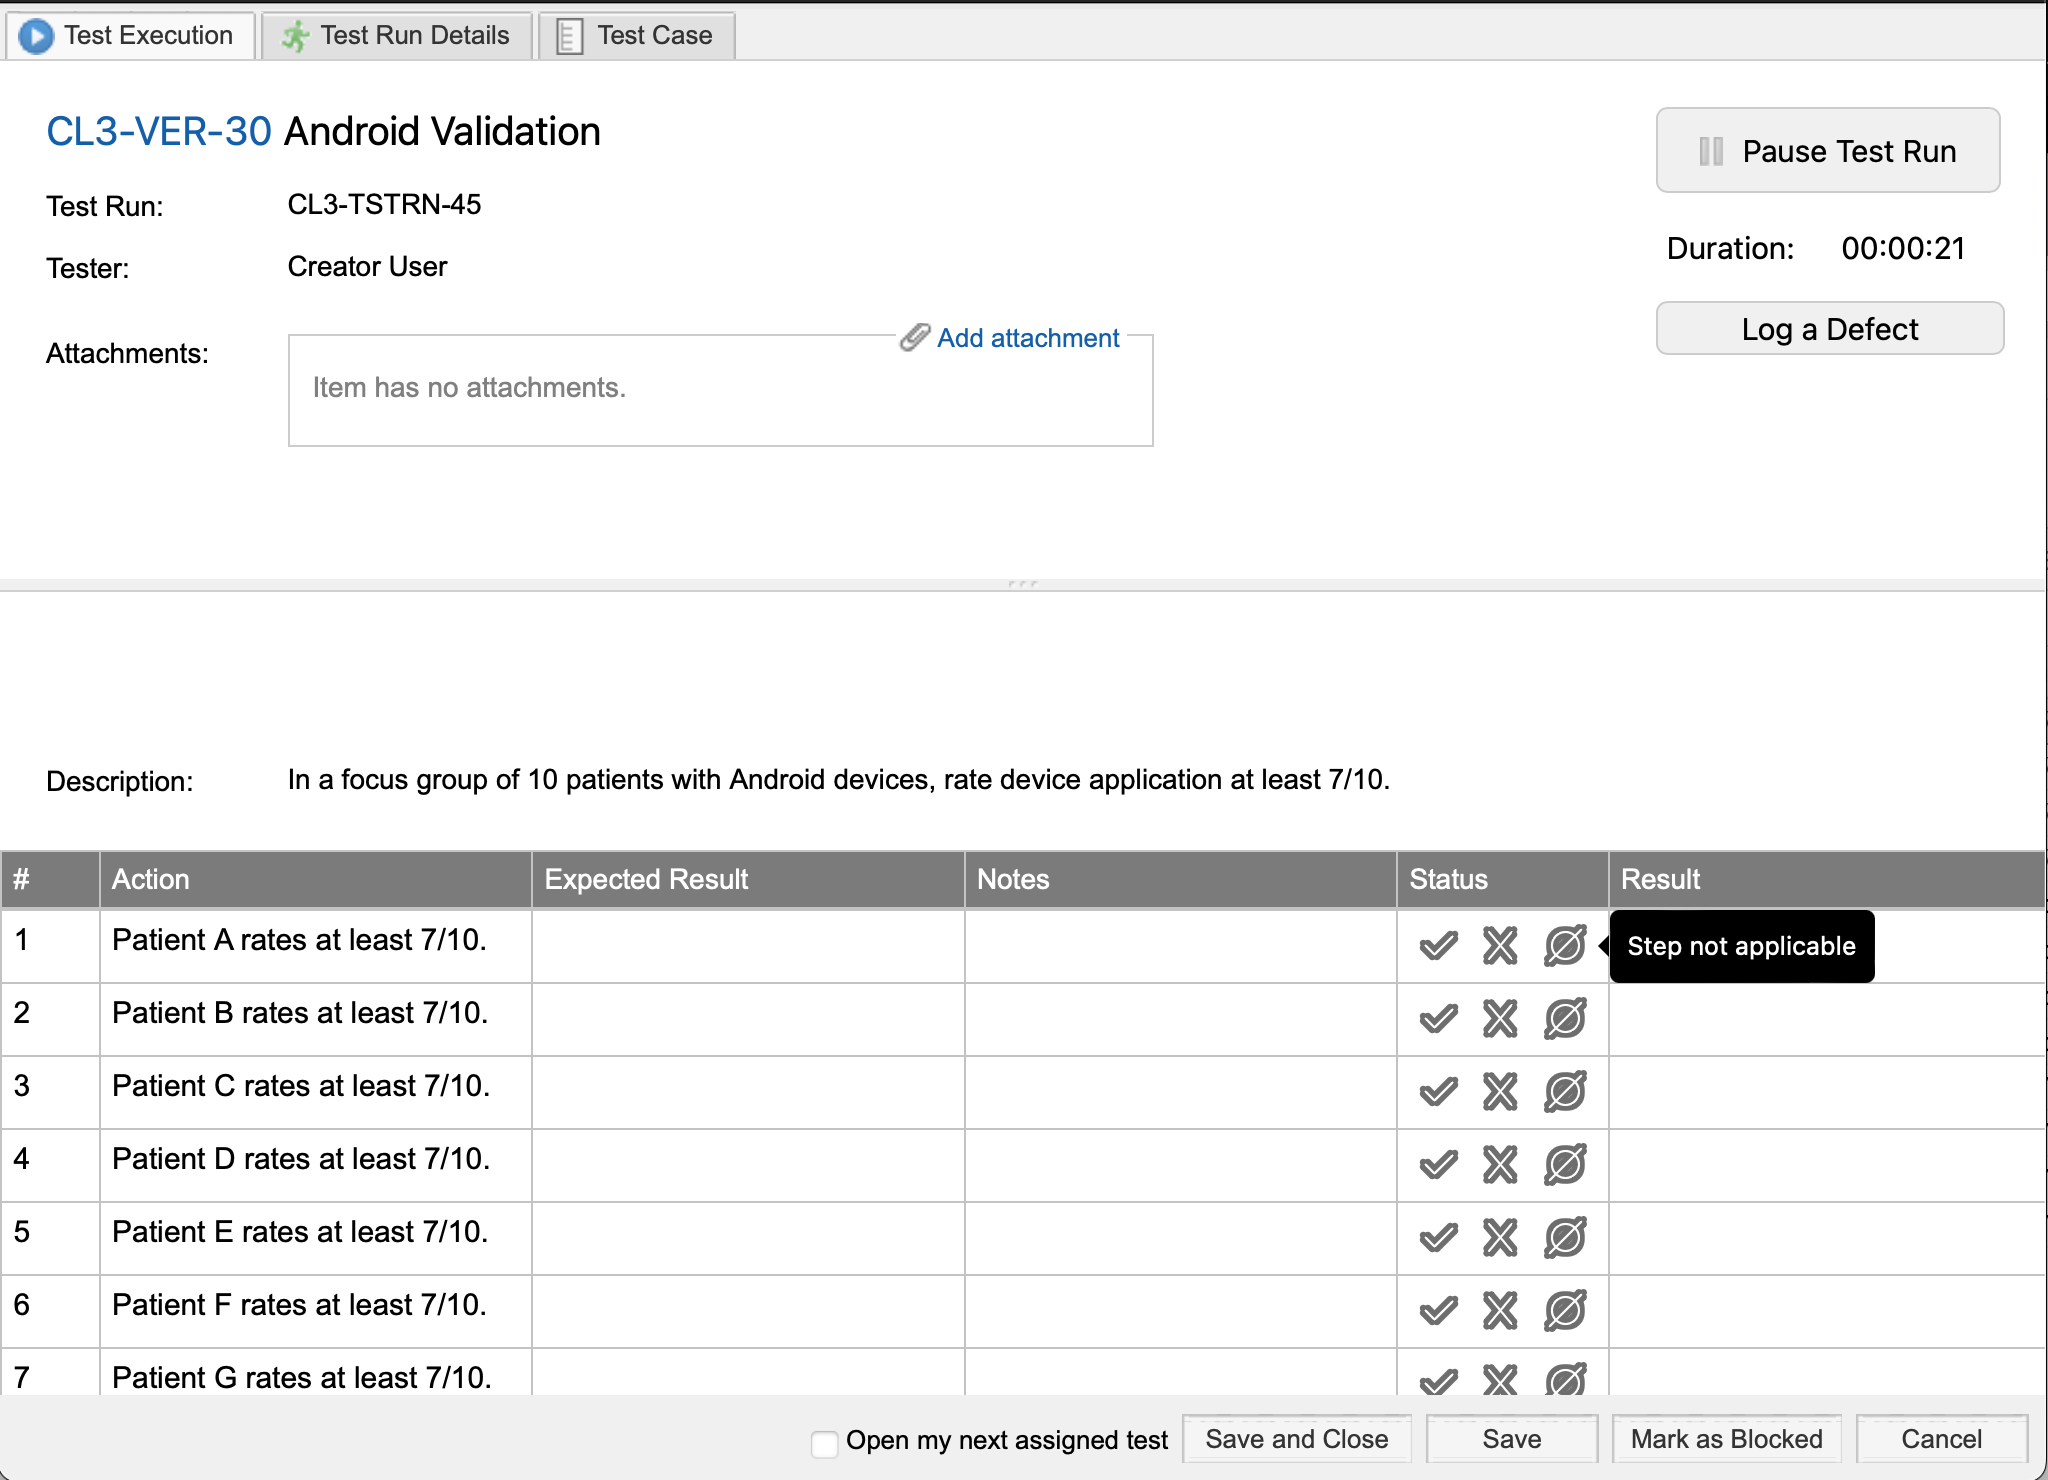Click fail X for Patient A step
Viewport: 2048px width, 1480px height.
pyautogui.click(x=1500, y=946)
